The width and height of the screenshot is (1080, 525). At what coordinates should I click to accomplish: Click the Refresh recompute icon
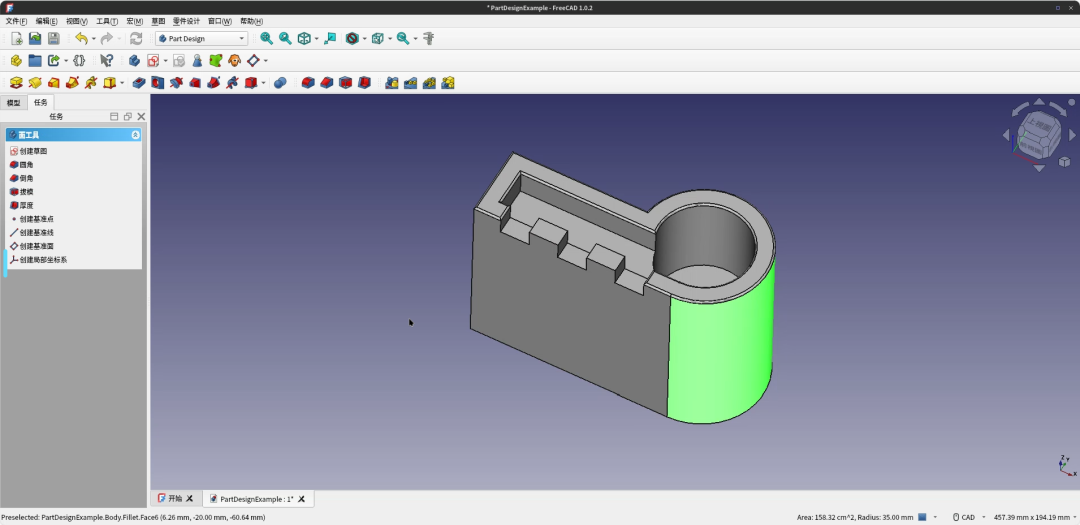[x=136, y=38]
